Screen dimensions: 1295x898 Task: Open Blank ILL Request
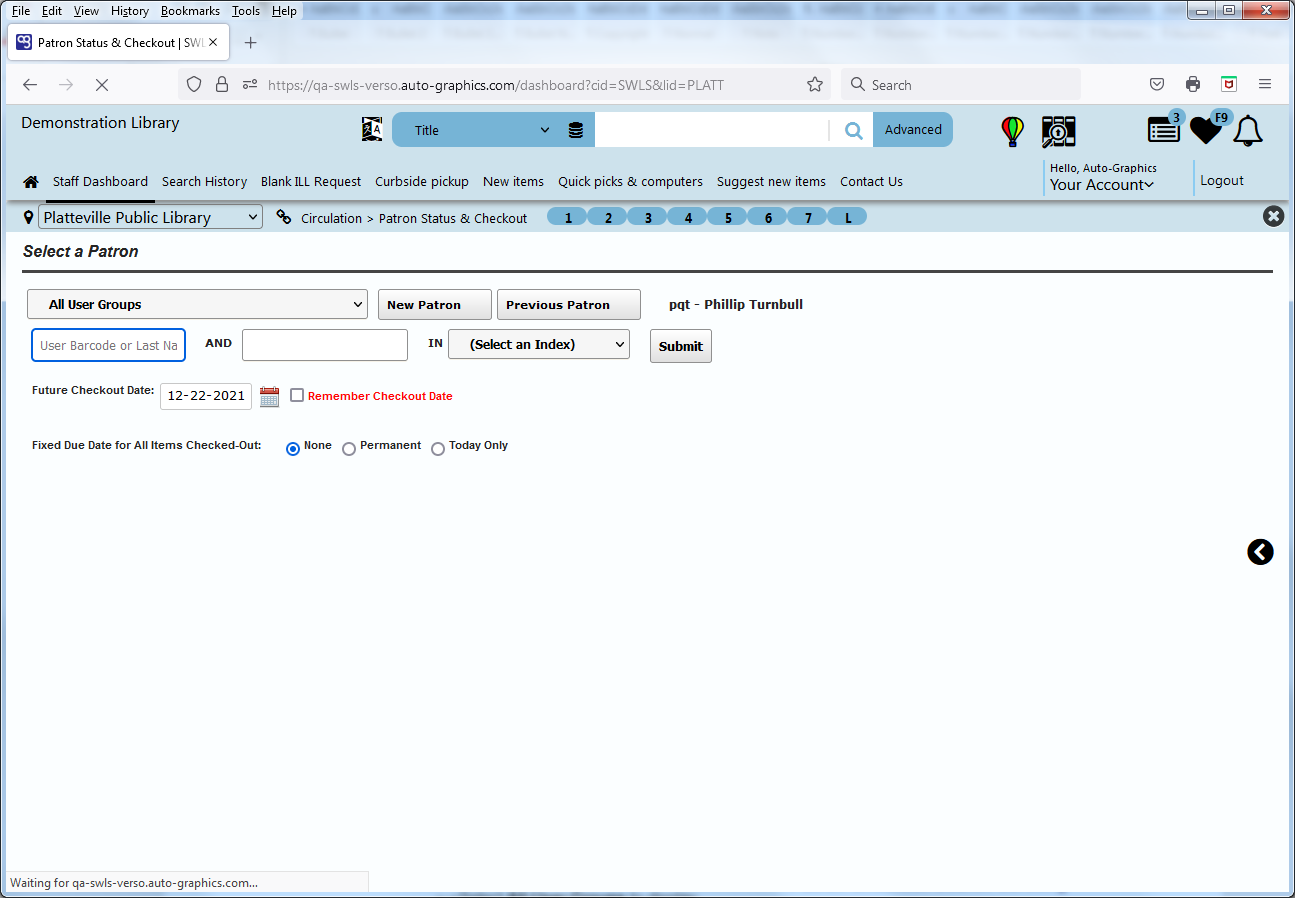click(x=311, y=182)
